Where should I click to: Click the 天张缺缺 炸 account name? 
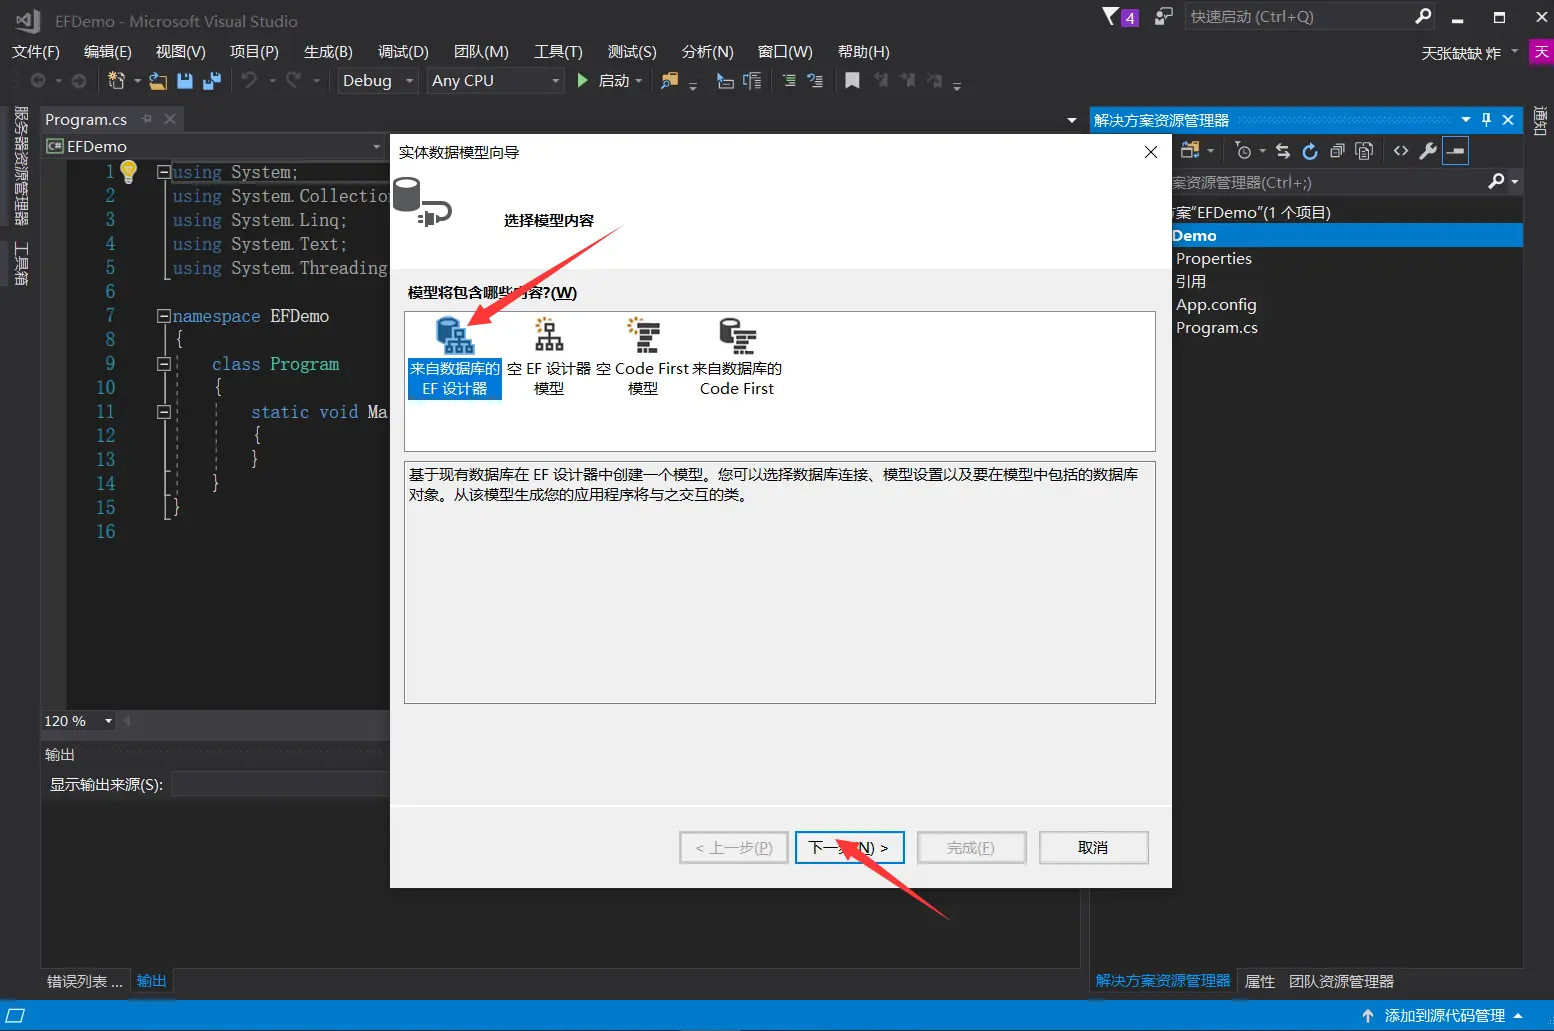tap(1461, 53)
